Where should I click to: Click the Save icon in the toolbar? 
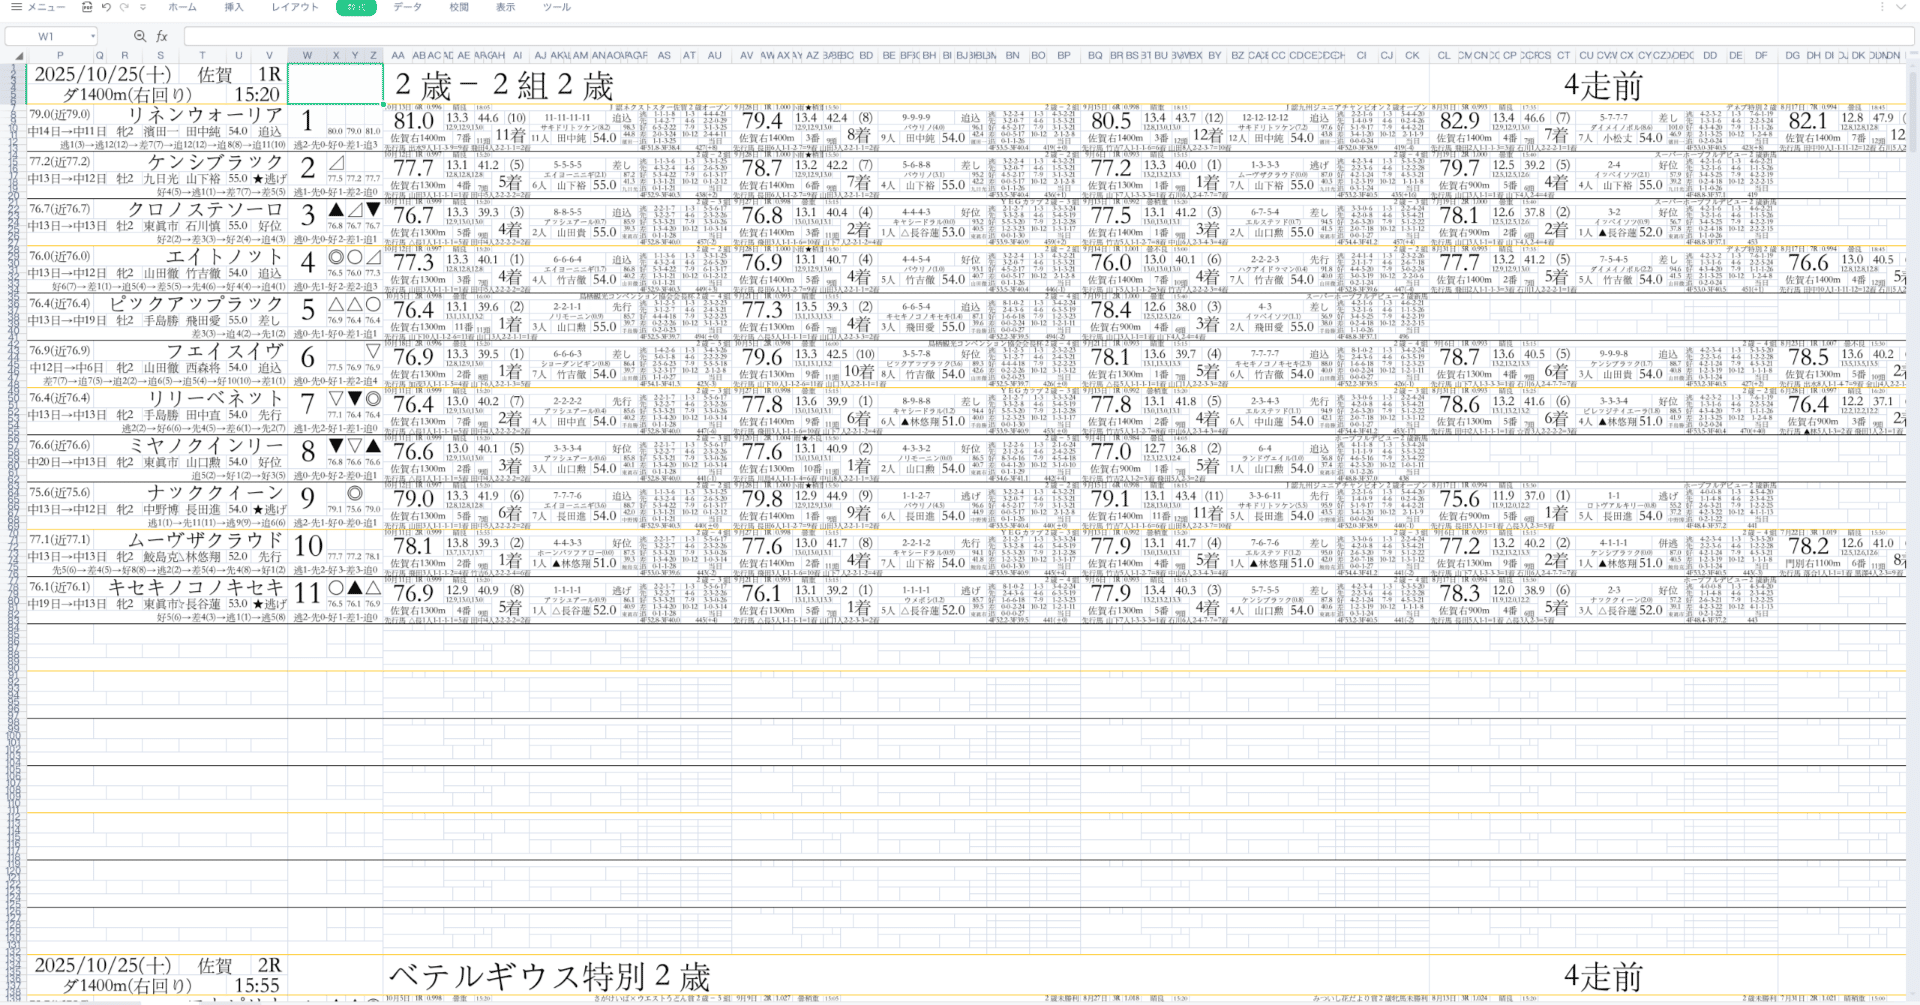pyautogui.click(x=87, y=7)
